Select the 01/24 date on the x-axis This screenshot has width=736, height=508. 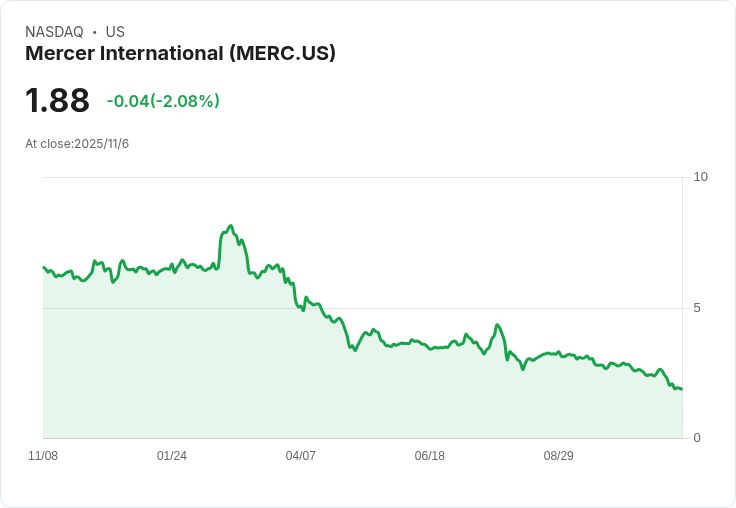click(172, 456)
